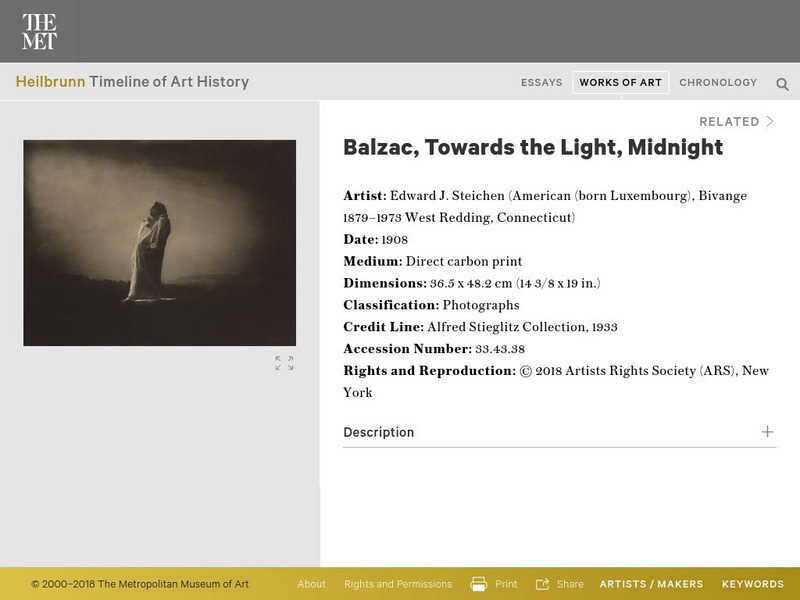Image resolution: width=800 pixels, height=600 pixels.
Task: Click the Balzac photograph thumbnail
Action: [x=161, y=241]
